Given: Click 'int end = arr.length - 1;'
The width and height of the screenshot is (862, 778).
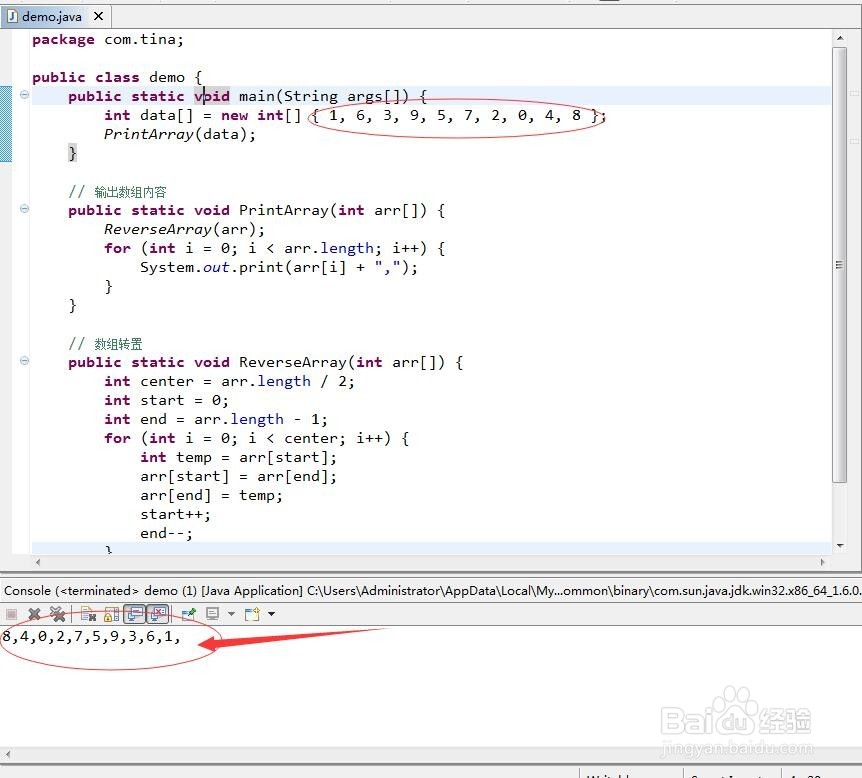Looking at the screenshot, I should (x=216, y=420).
